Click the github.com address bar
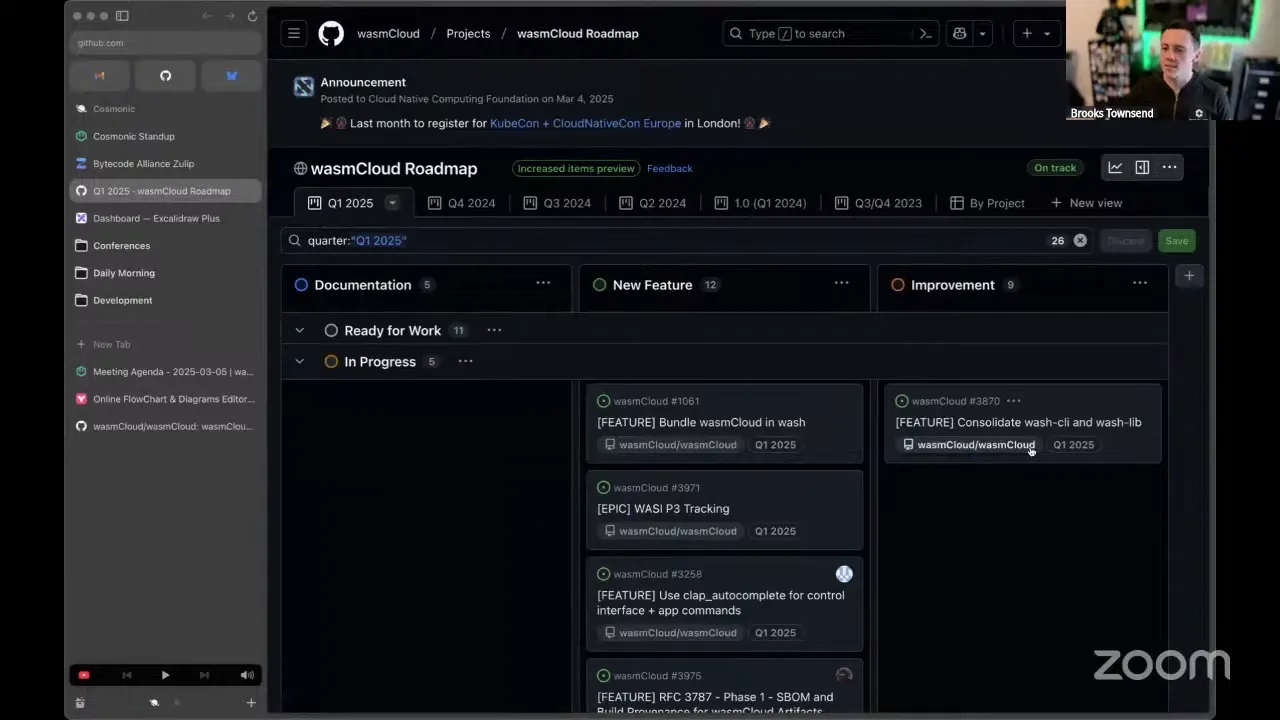1280x720 pixels. coord(165,43)
